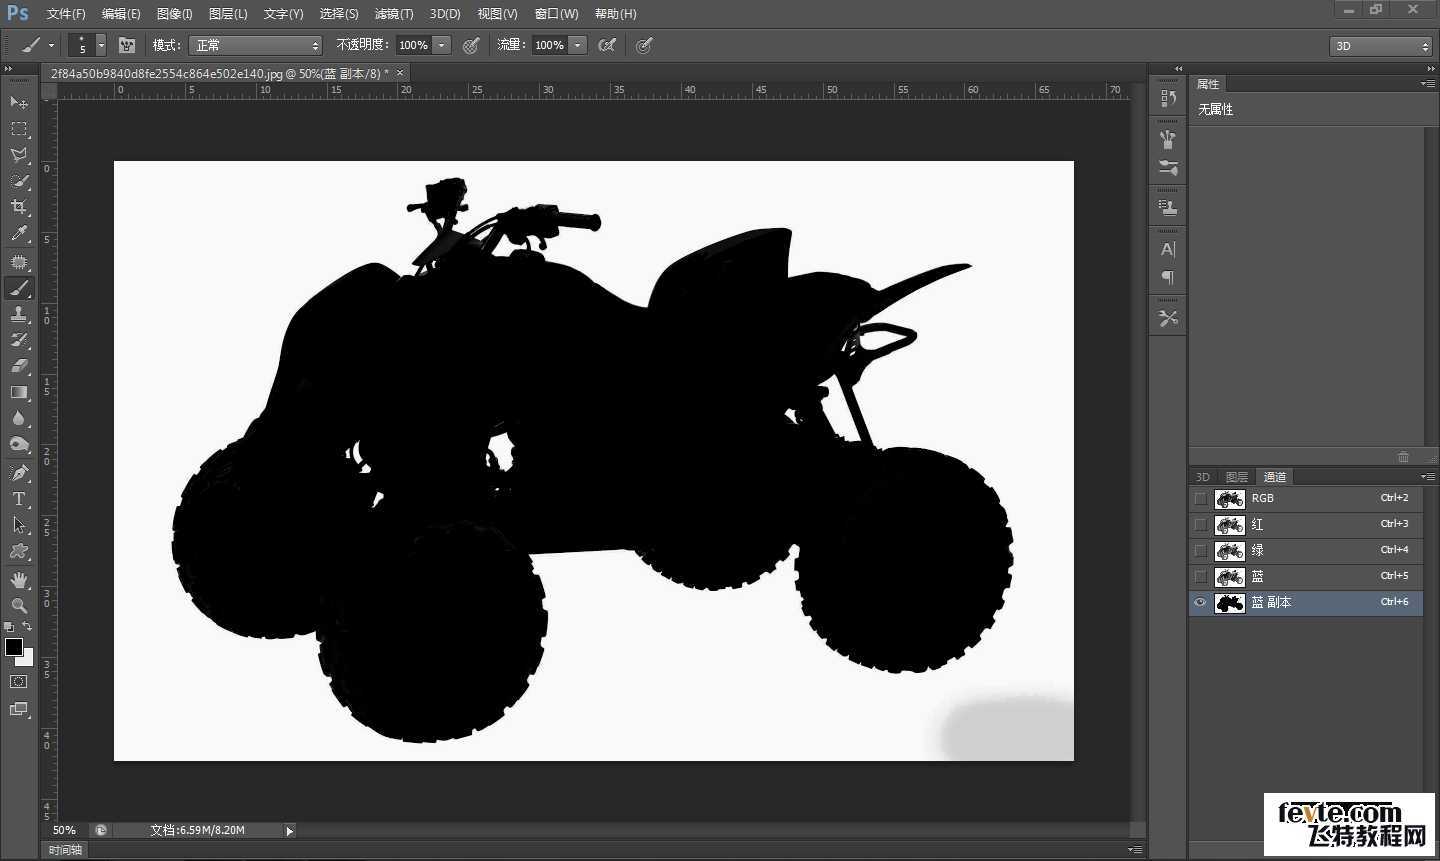Select the Crop tool
Screen dimensions: 1440x861
pyautogui.click(x=19, y=207)
